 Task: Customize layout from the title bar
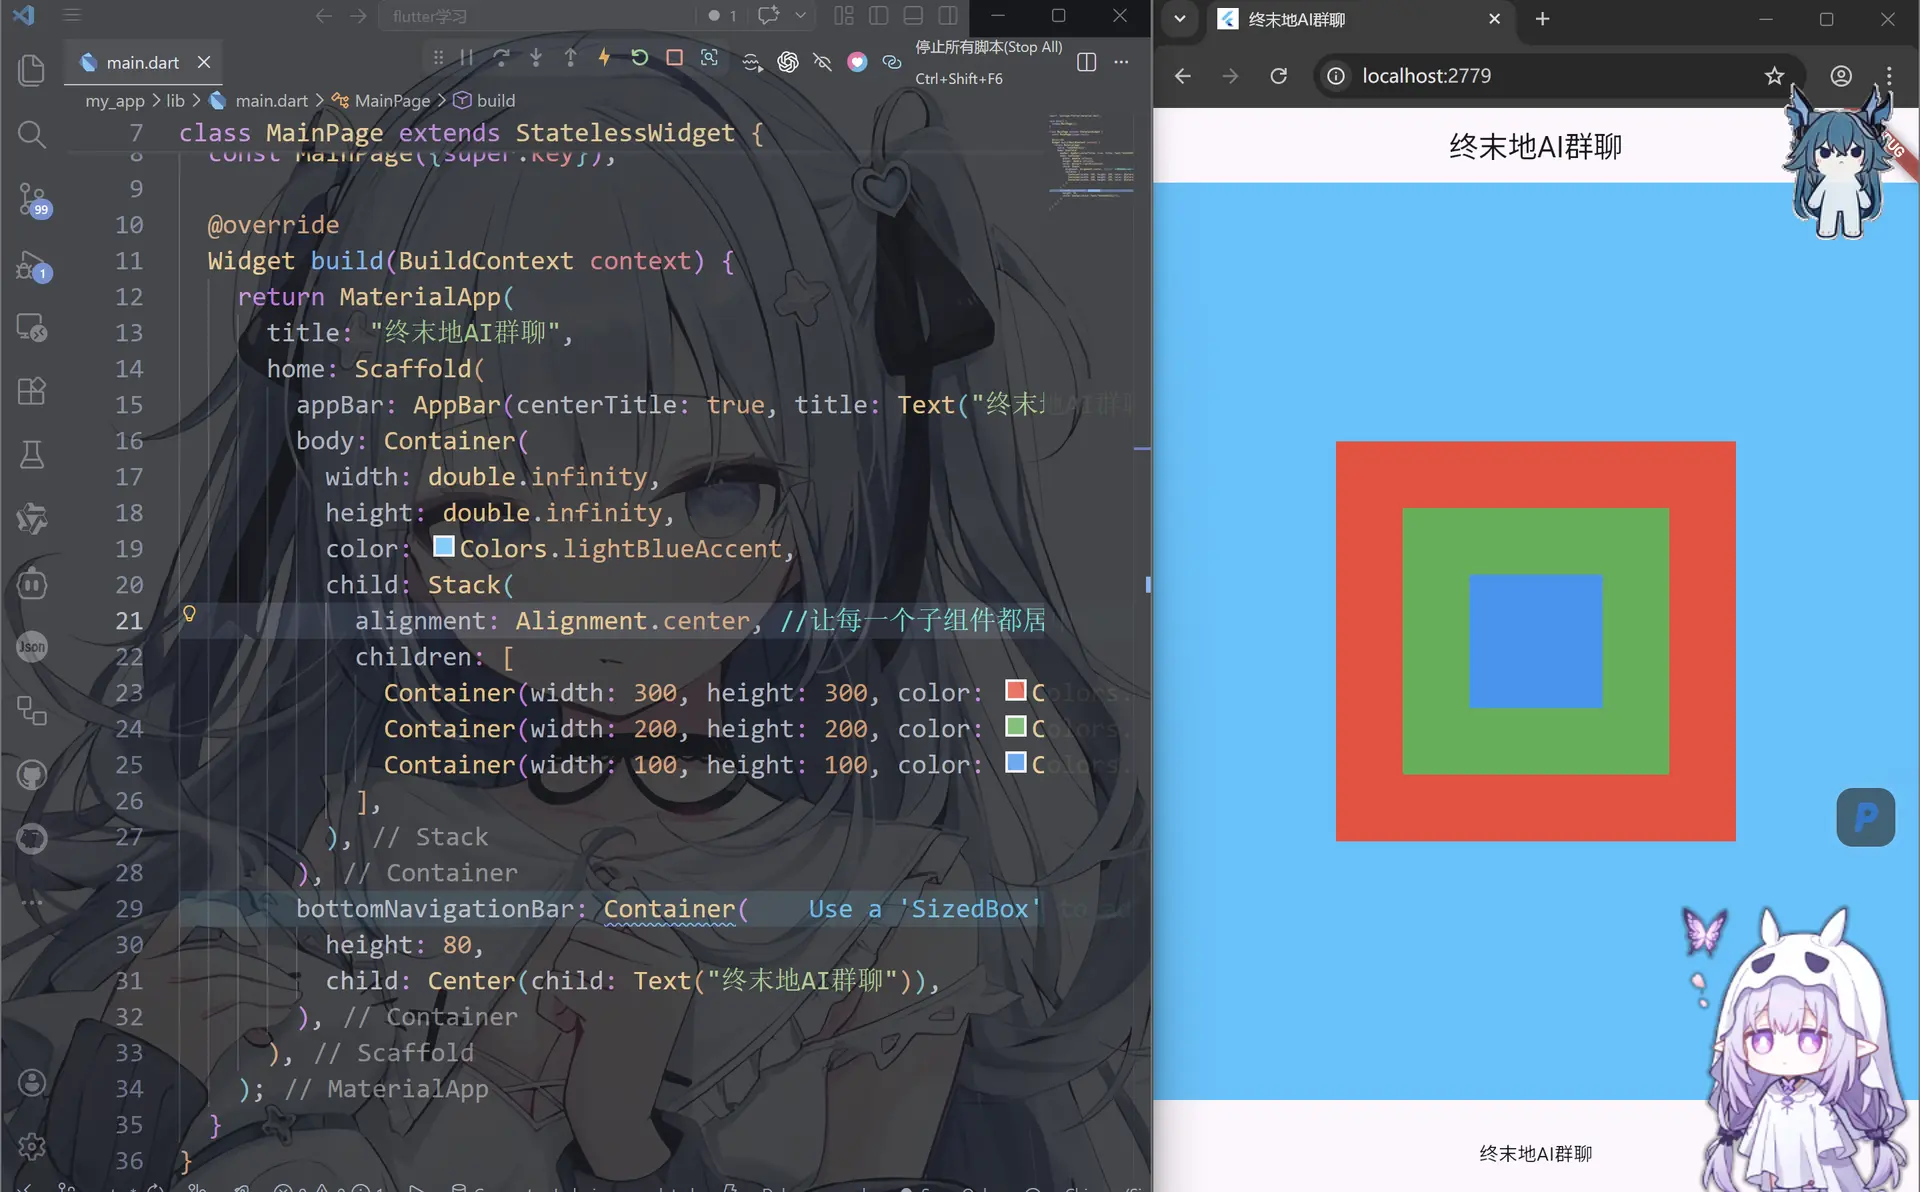[x=844, y=16]
